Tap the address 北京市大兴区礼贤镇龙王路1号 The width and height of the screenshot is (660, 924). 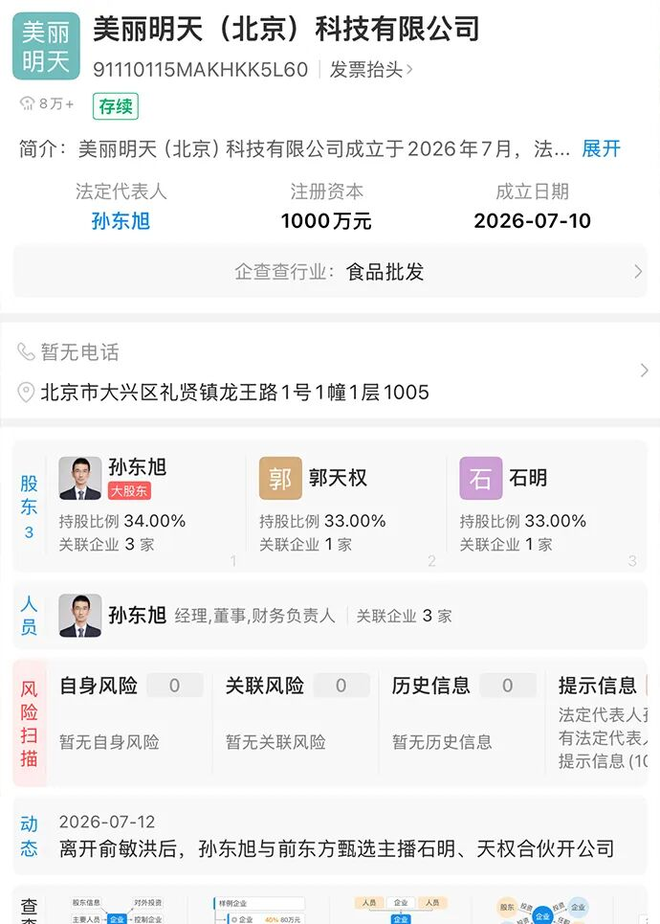pyautogui.click(x=235, y=392)
